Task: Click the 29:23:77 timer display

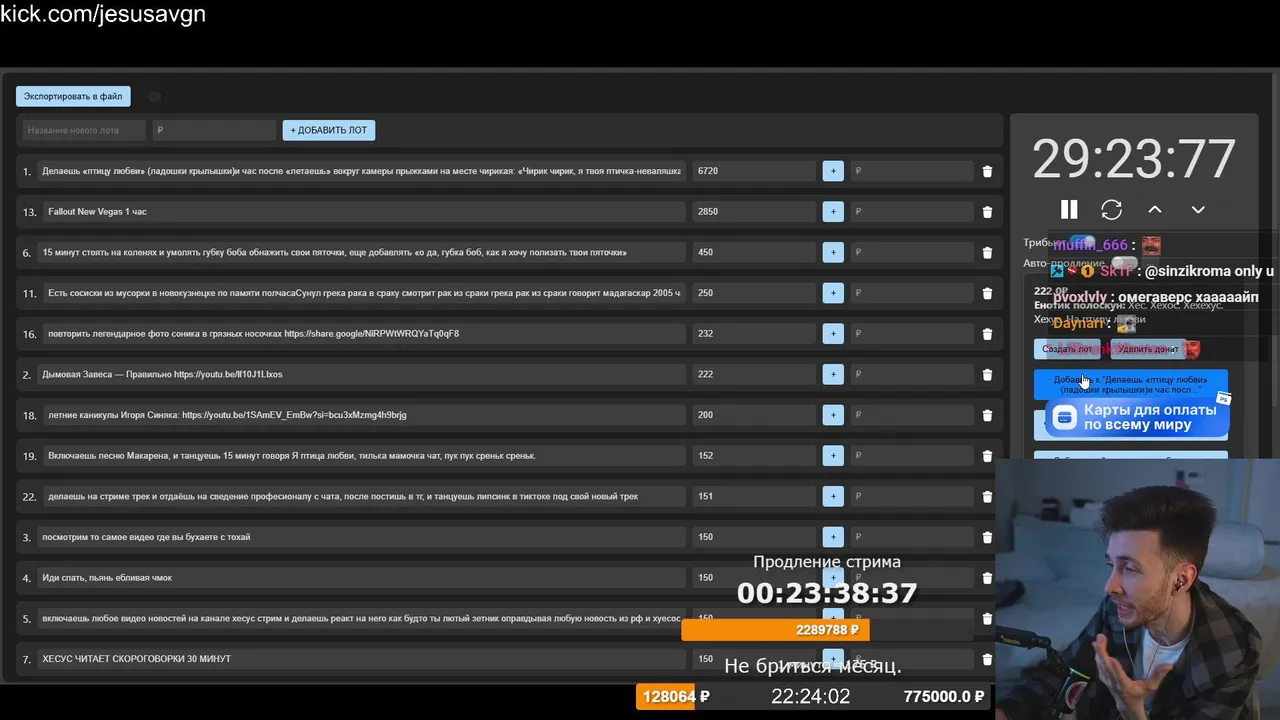Action: tap(1134, 158)
